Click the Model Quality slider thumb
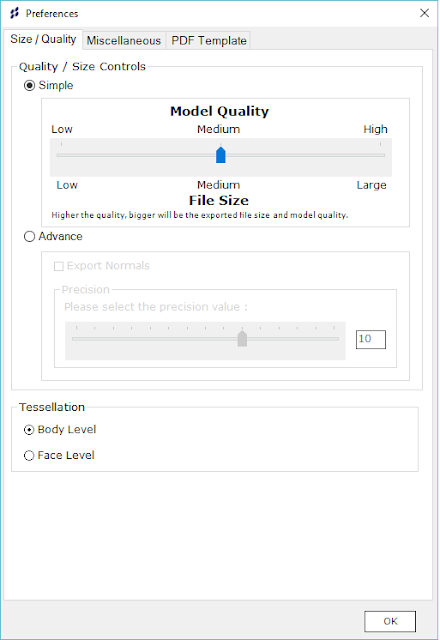 221,155
